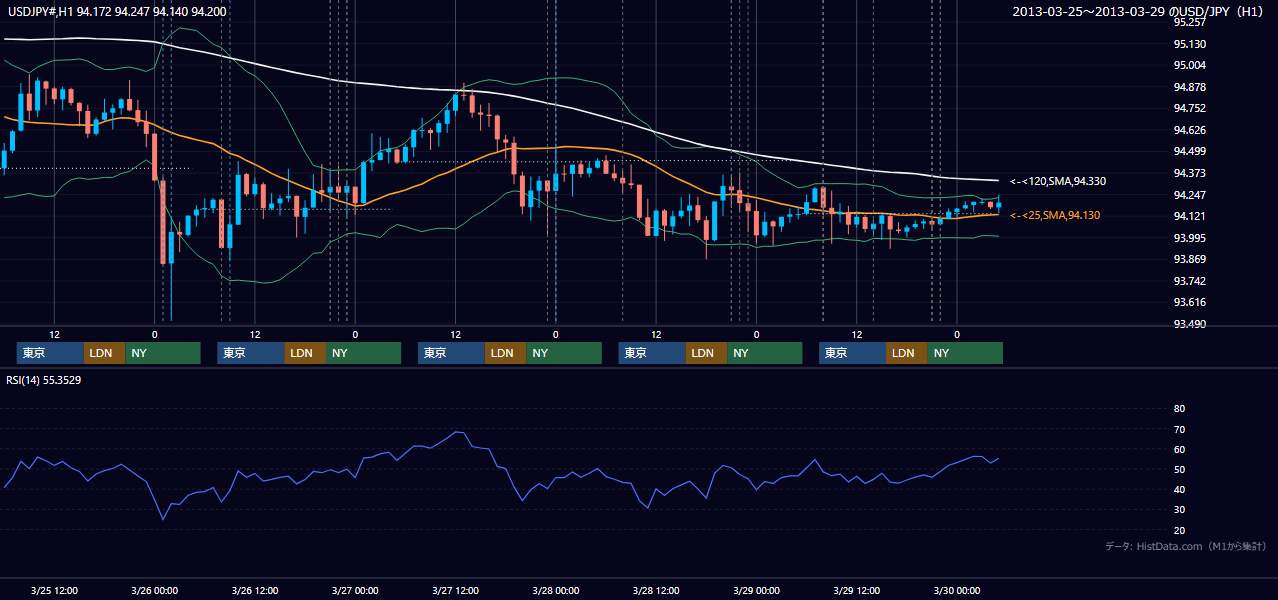Click the 2013-03-25〜2013-03-29 USD/JPY title

(x=1140, y=12)
